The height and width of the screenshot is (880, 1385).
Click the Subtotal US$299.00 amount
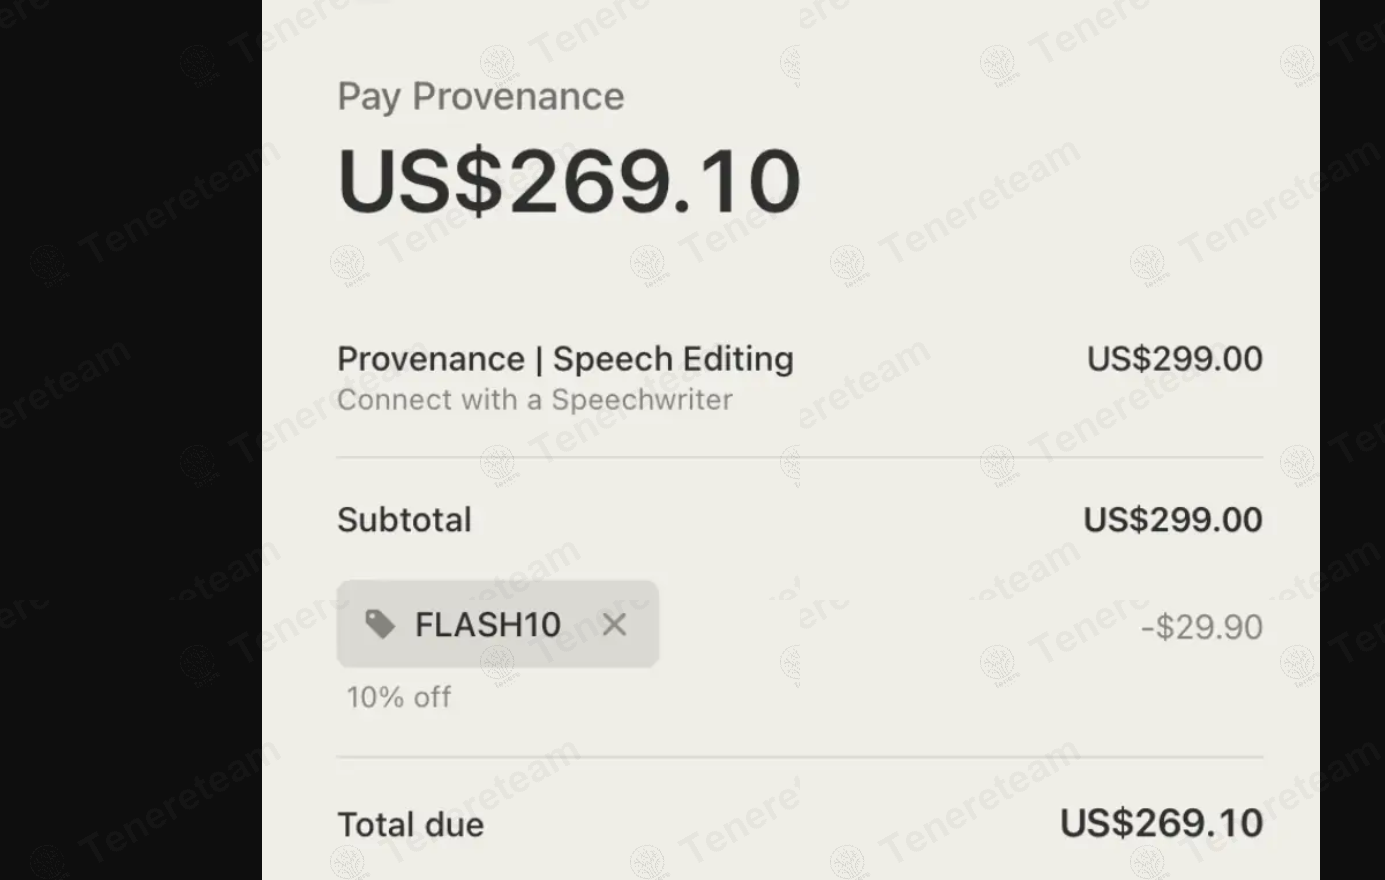tap(1172, 520)
